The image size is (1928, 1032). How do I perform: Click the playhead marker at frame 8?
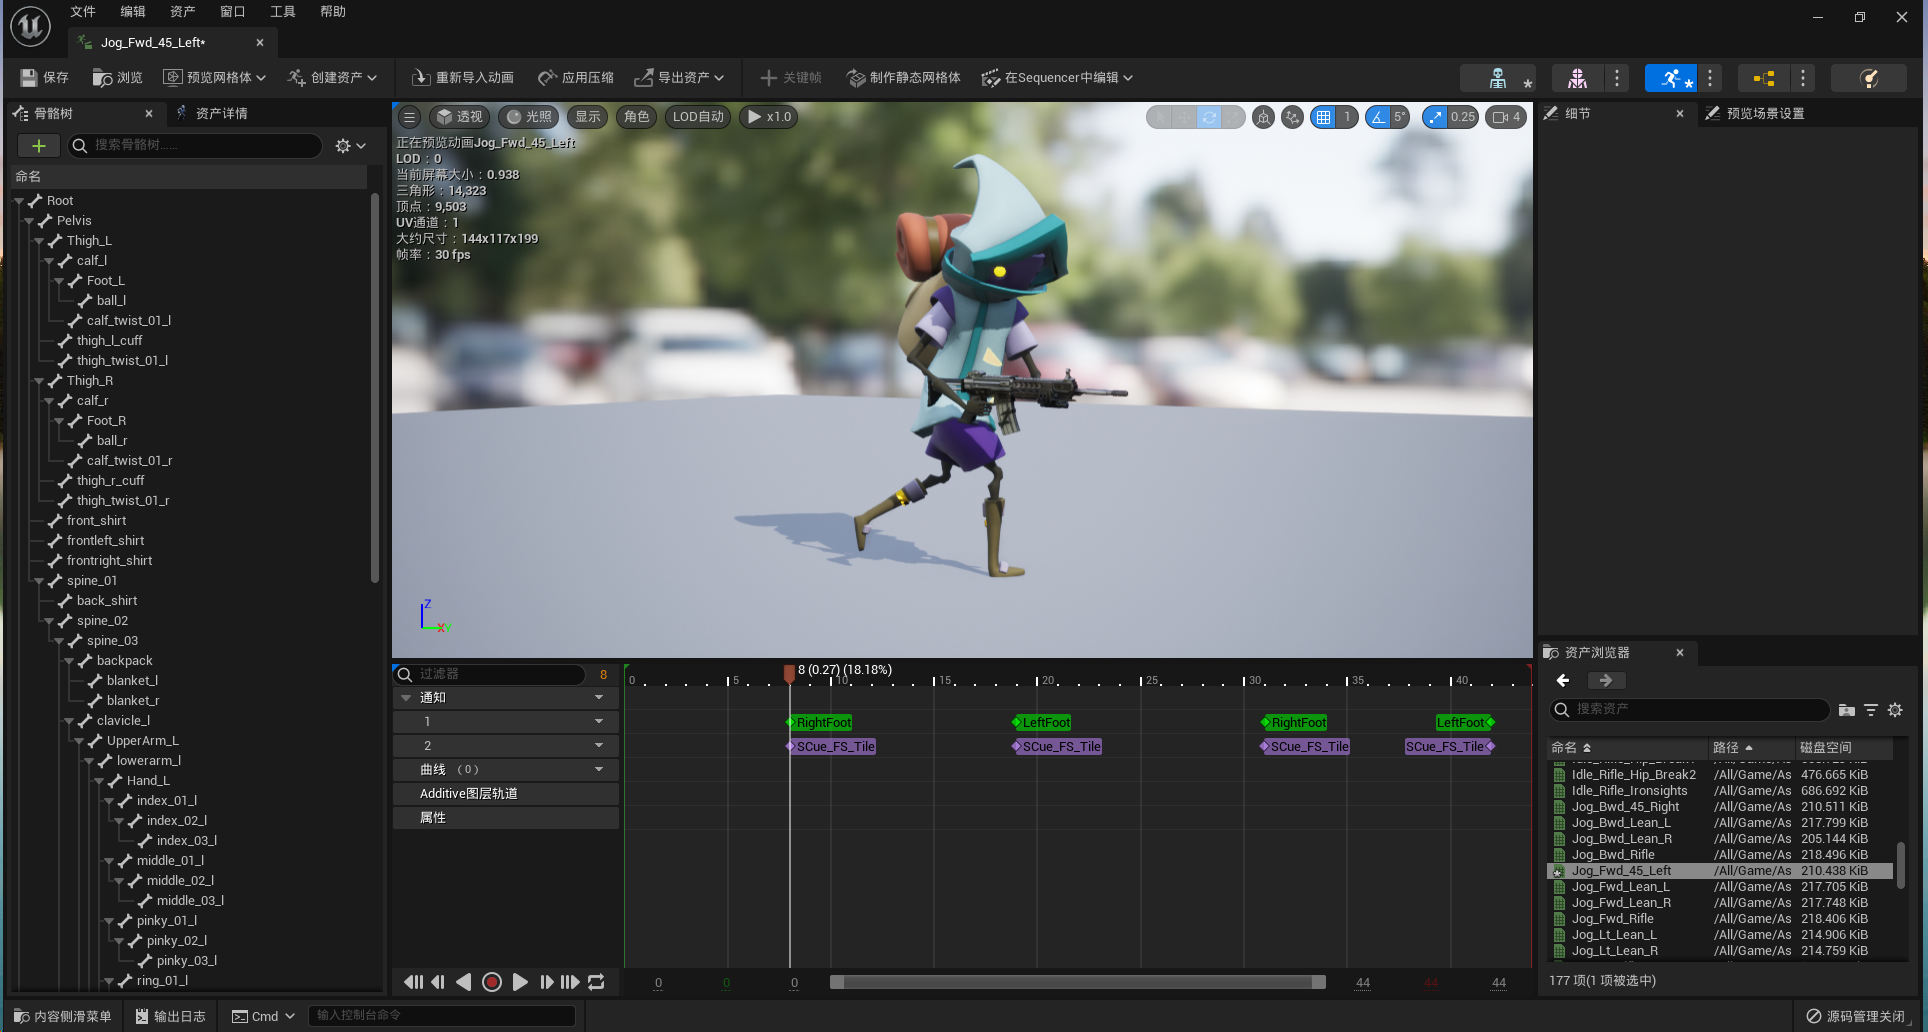[x=789, y=674]
